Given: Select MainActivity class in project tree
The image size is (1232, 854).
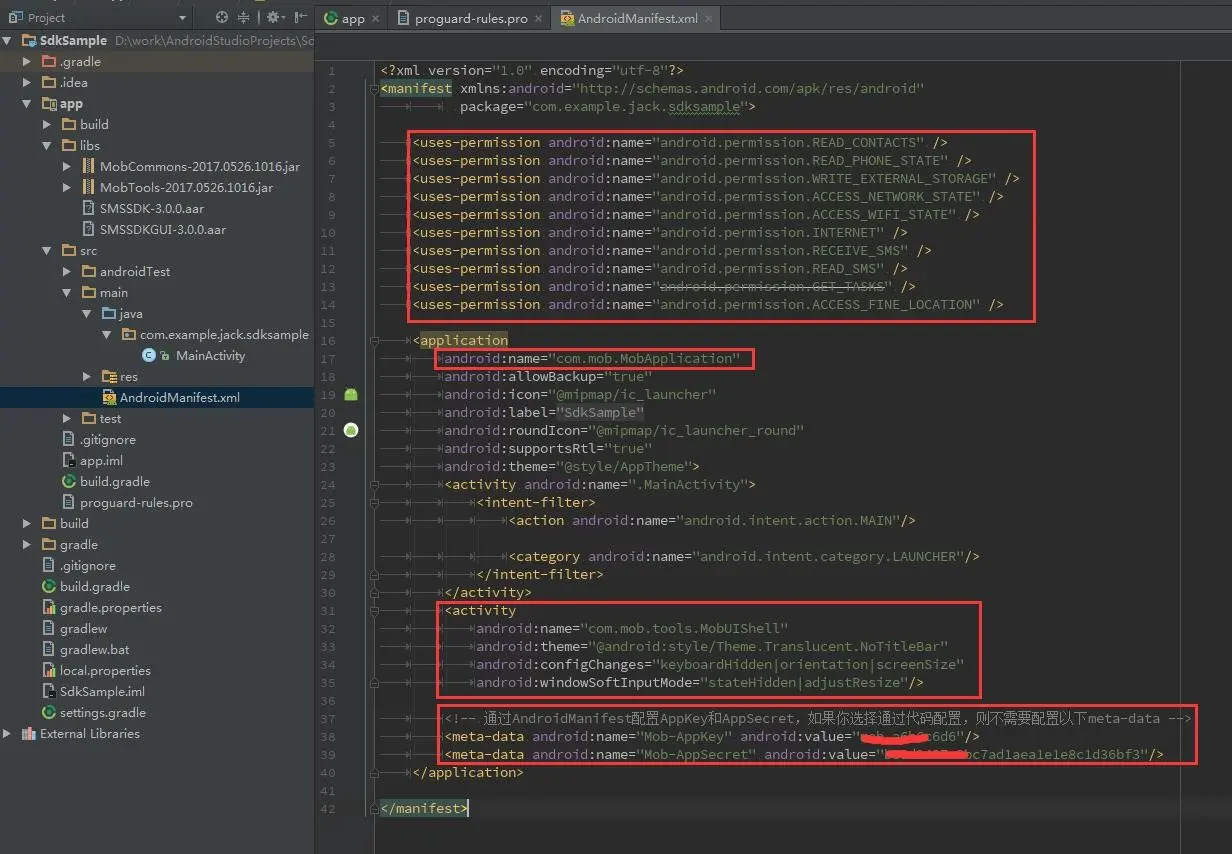Looking at the screenshot, I should coord(209,355).
